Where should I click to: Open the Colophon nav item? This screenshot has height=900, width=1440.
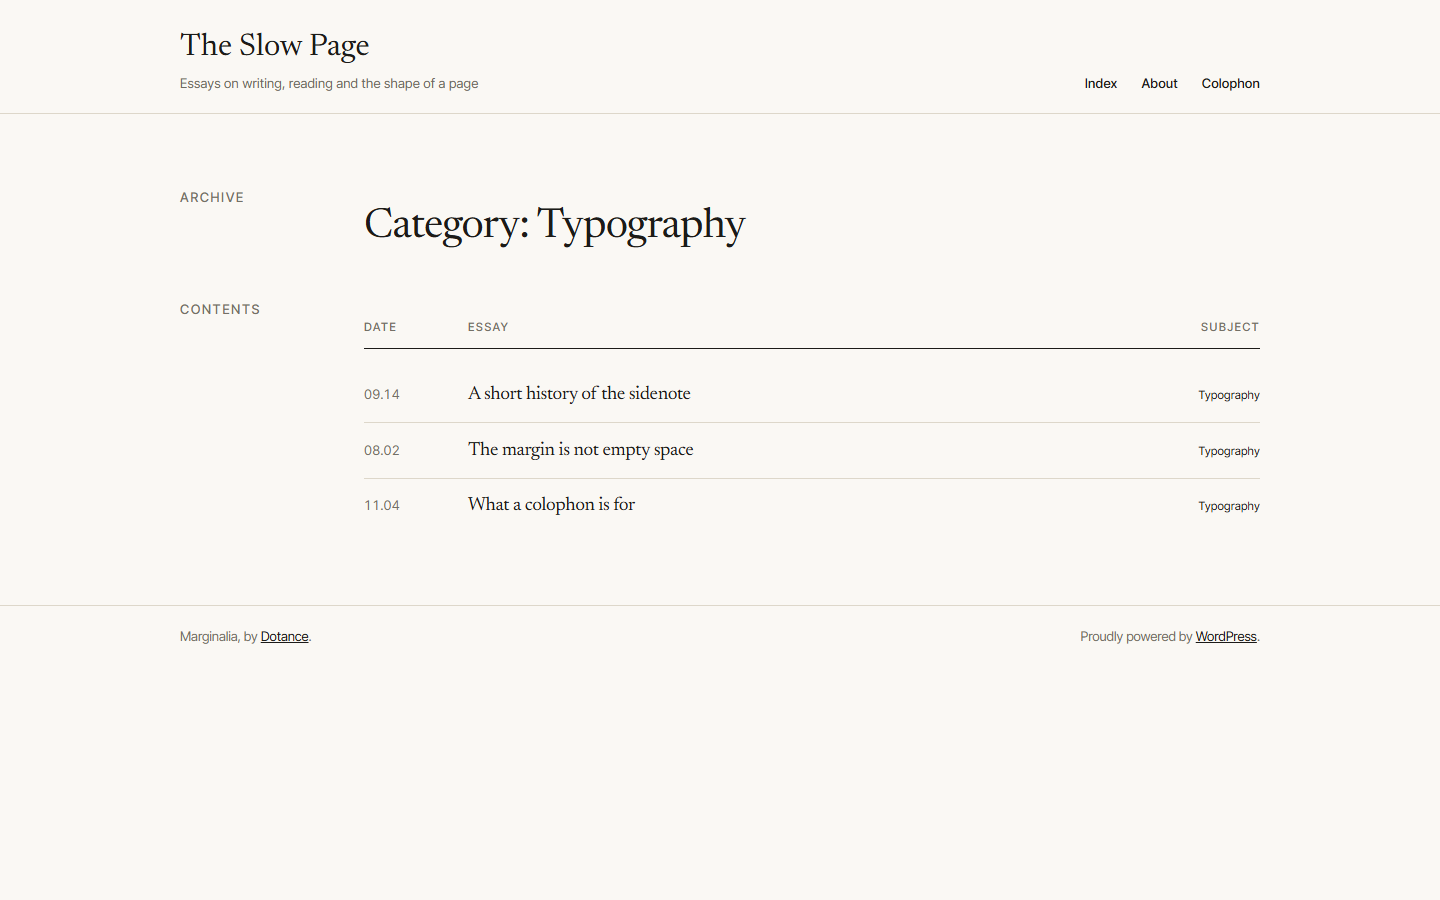click(x=1230, y=84)
